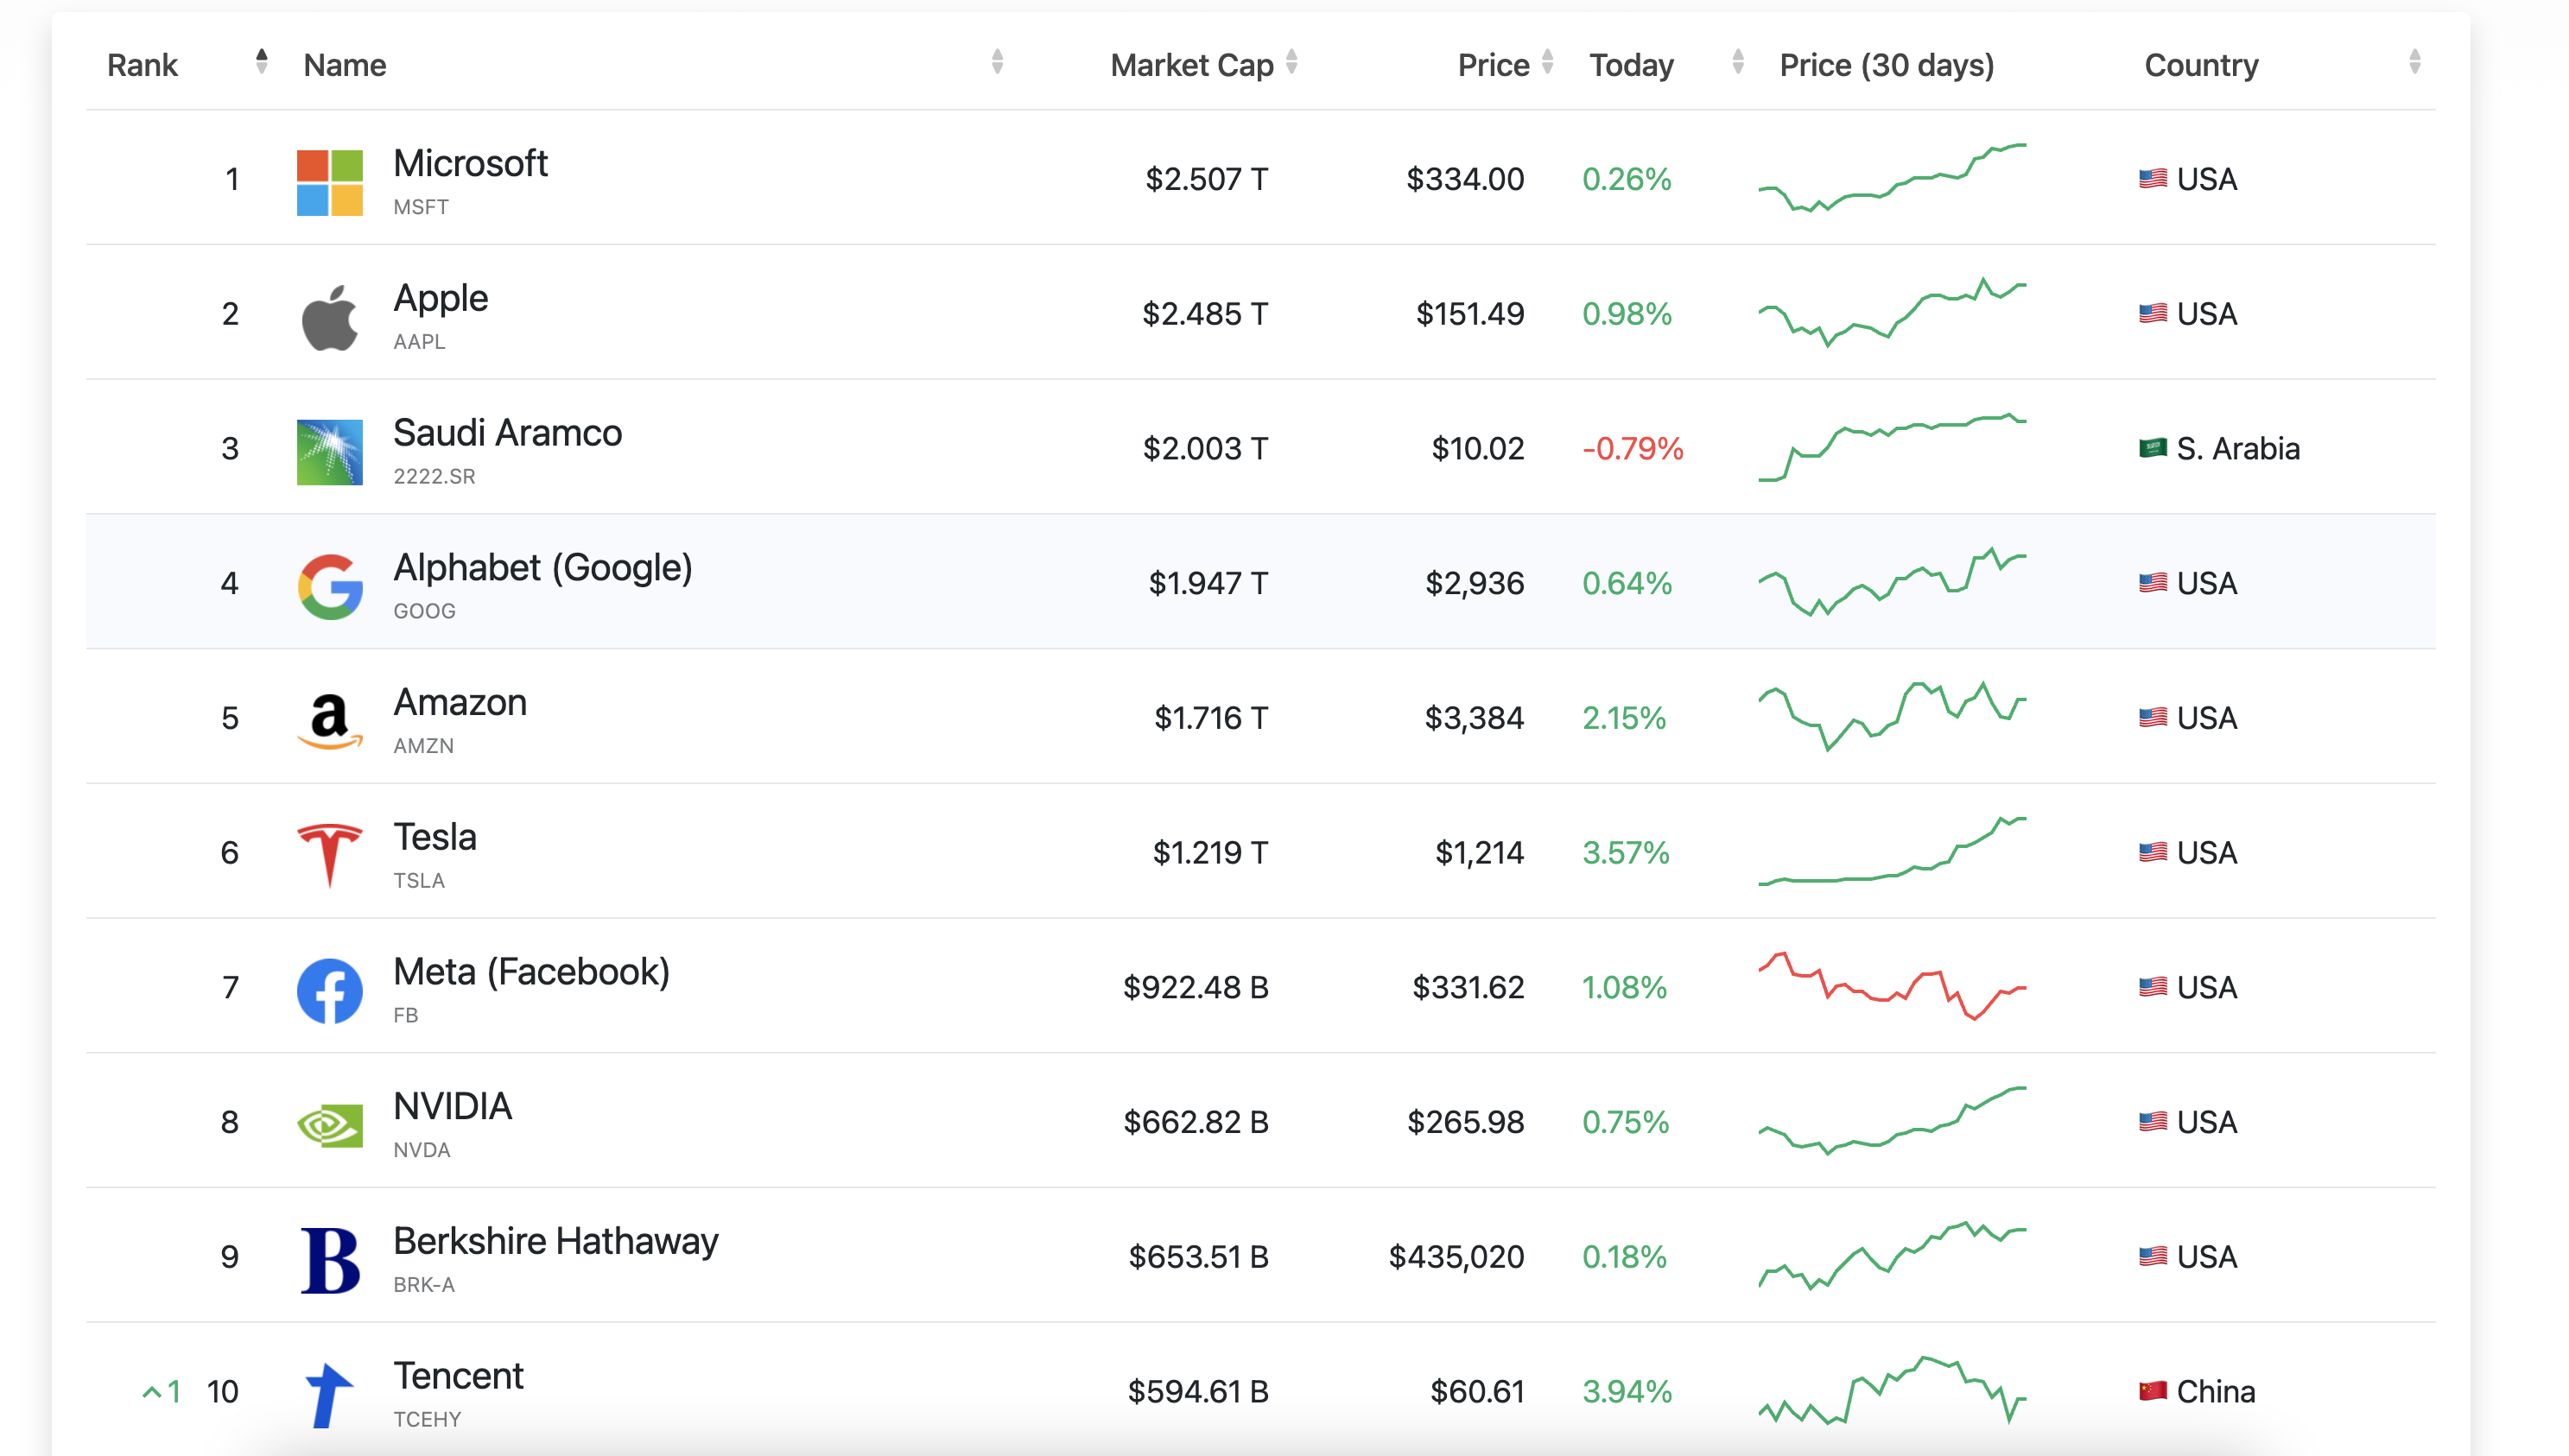Open the Meta (Facebook) company link
Screen dimensions: 2569x1456
point(531,972)
